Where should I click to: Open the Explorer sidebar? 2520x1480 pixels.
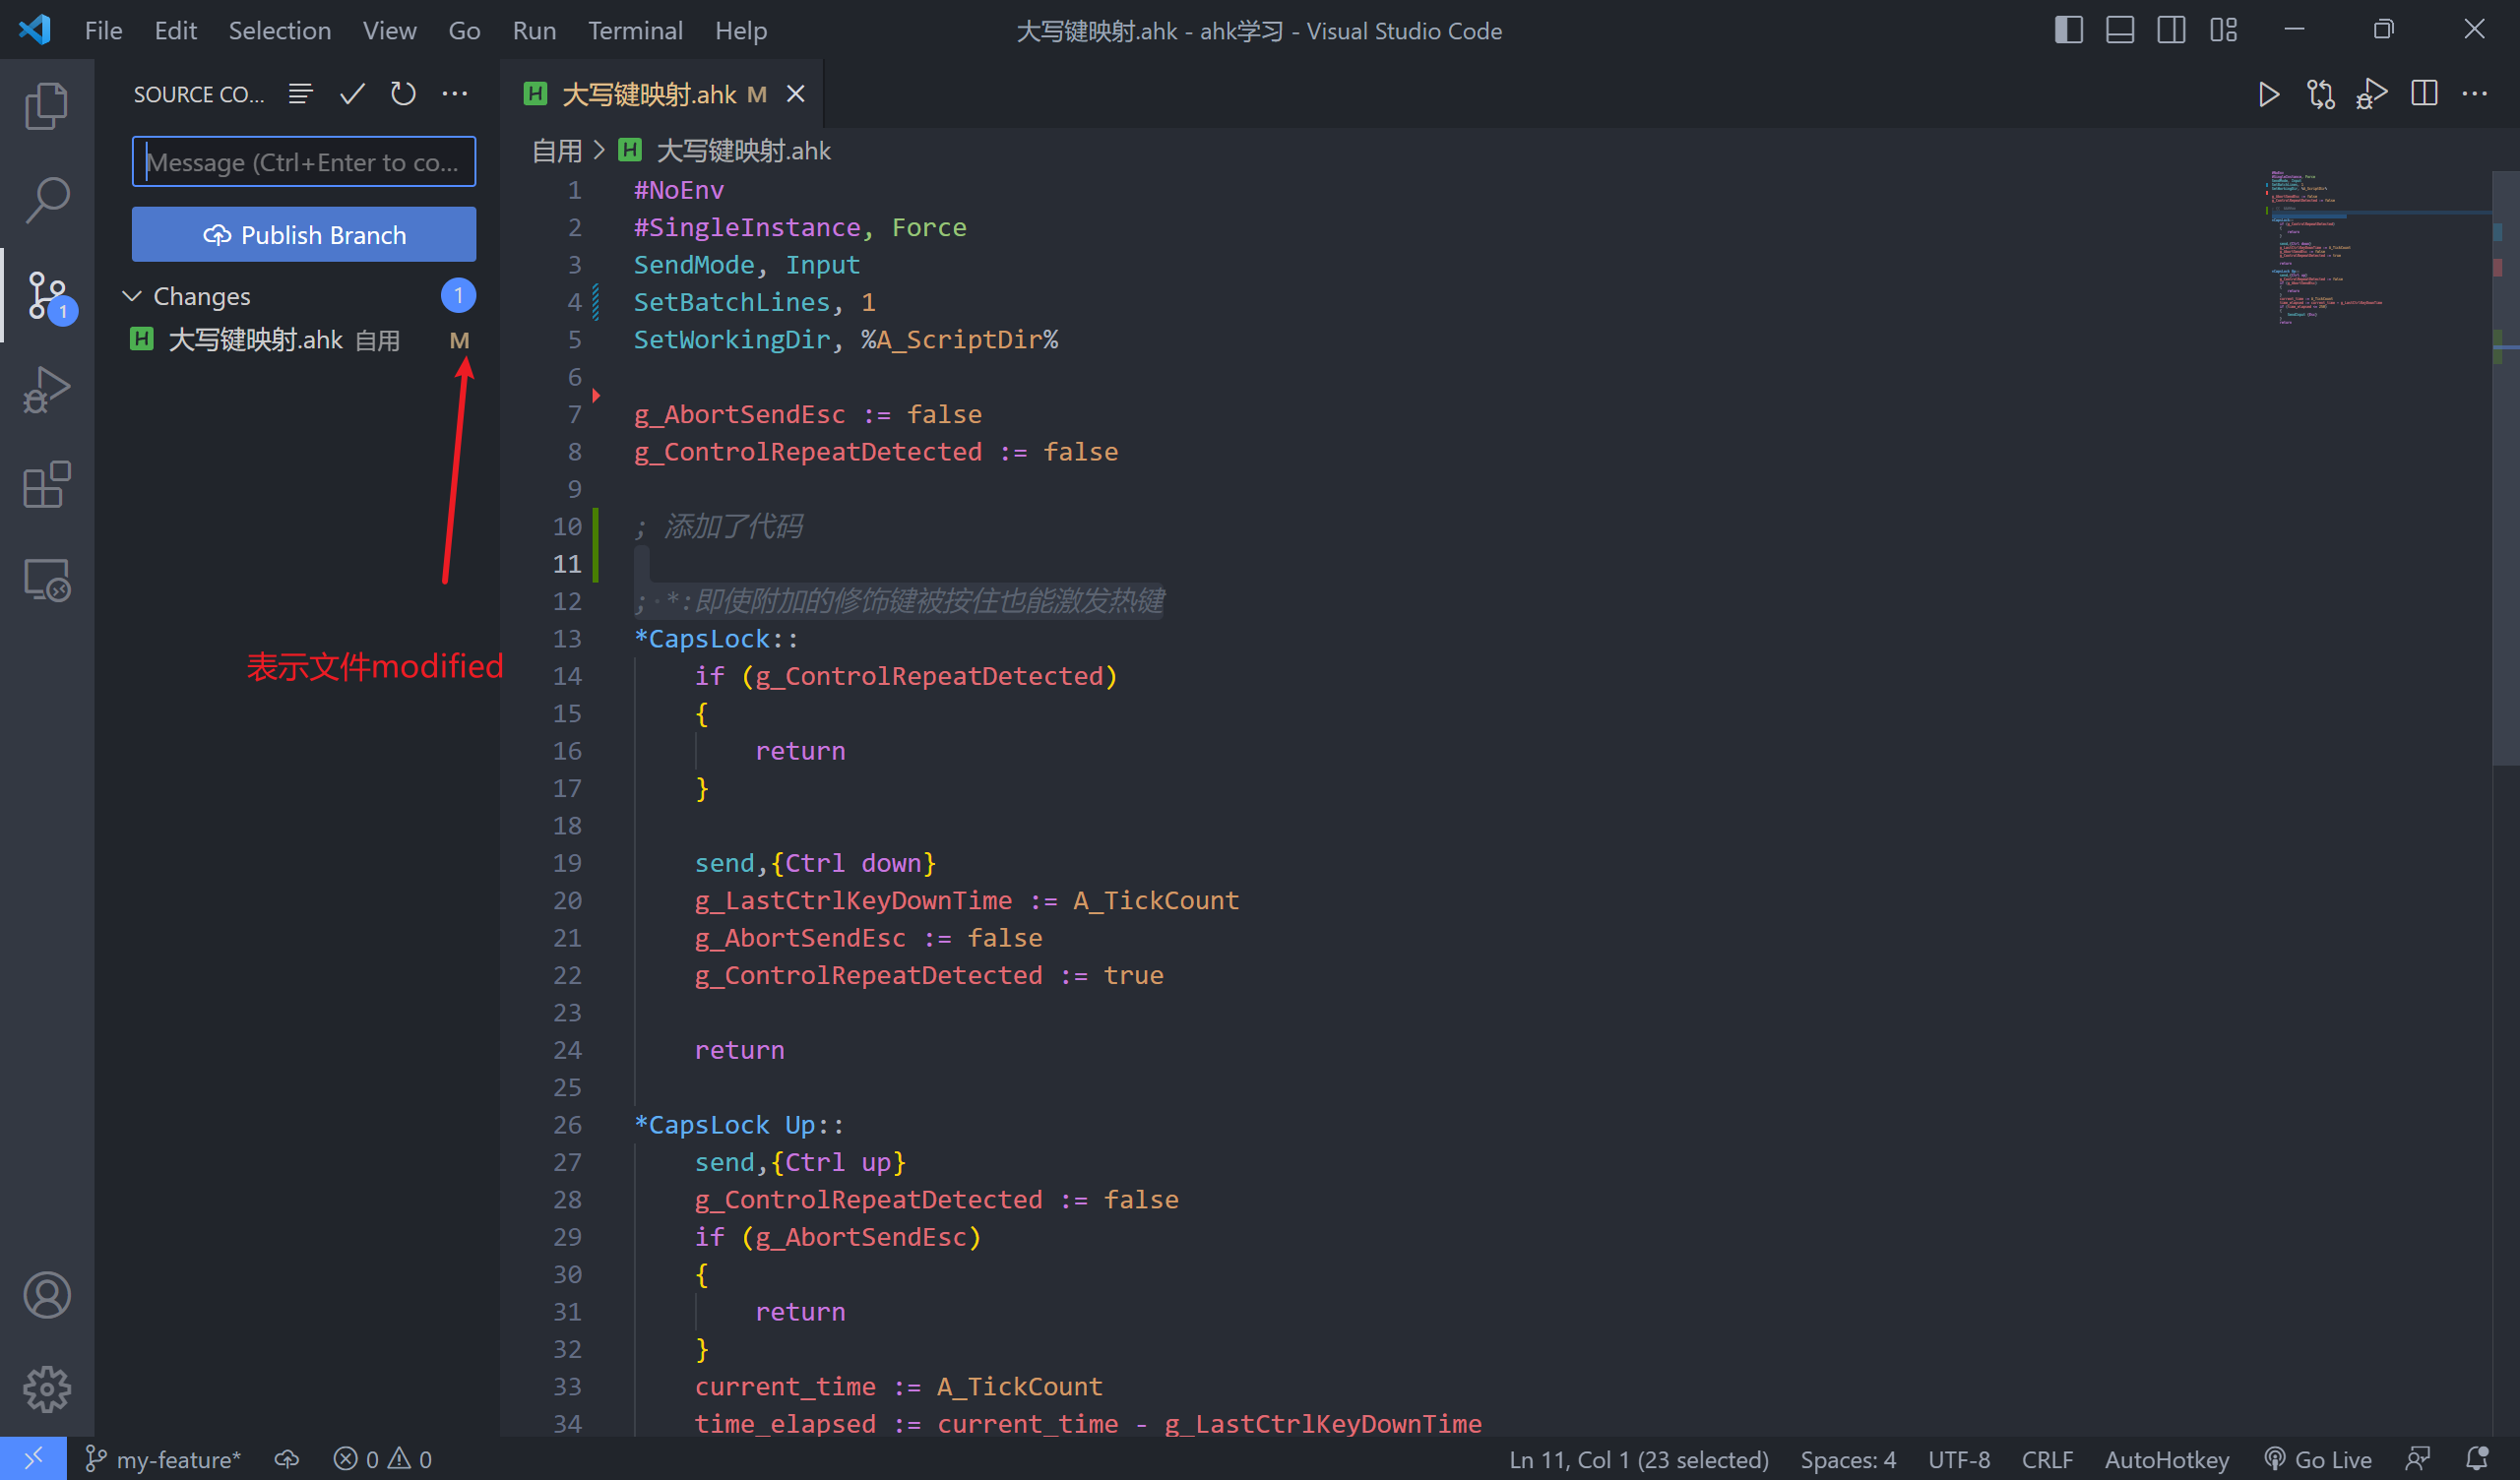(x=46, y=104)
